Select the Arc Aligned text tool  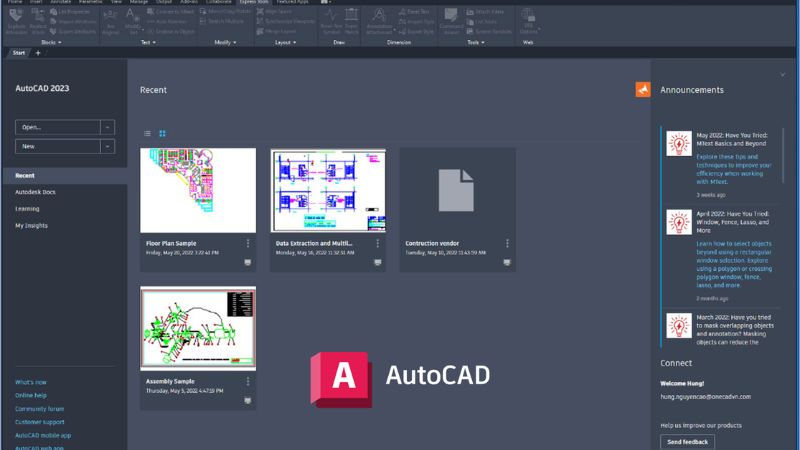click(110, 22)
